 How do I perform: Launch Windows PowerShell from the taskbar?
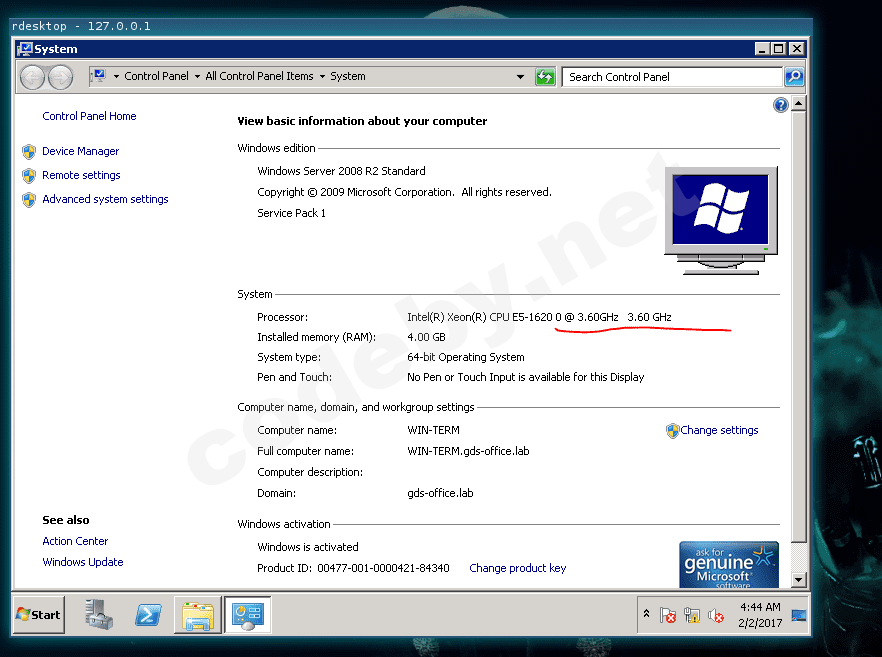click(149, 615)
